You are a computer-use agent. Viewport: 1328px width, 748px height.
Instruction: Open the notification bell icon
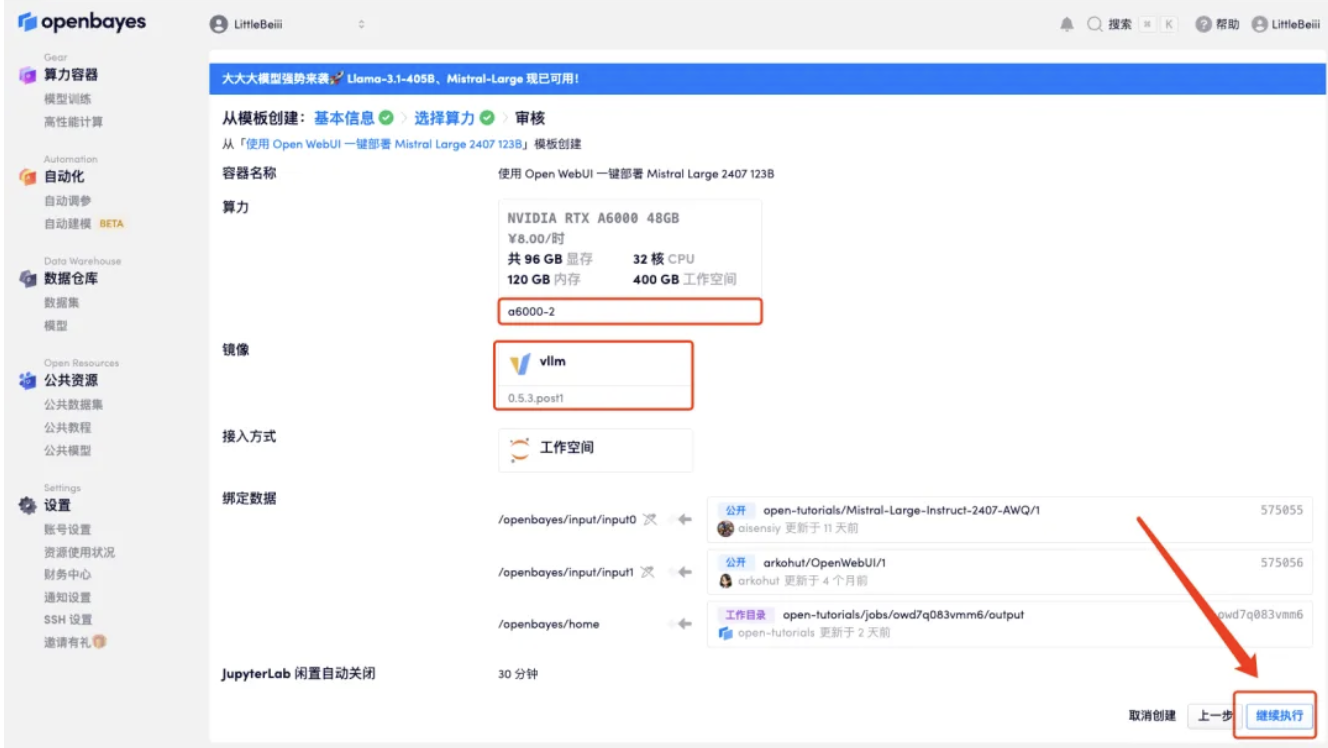[x=1067, y=25]
